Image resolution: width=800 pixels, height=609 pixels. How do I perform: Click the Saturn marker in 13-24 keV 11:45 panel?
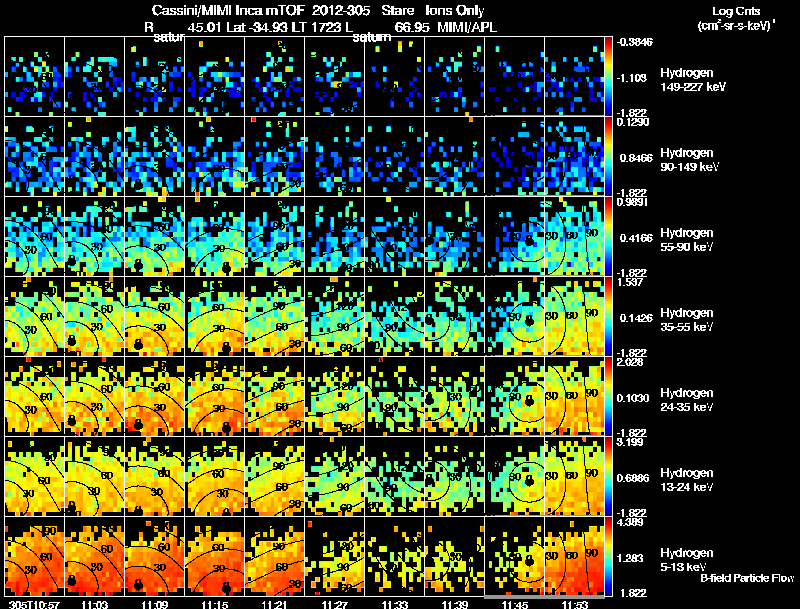529,480
